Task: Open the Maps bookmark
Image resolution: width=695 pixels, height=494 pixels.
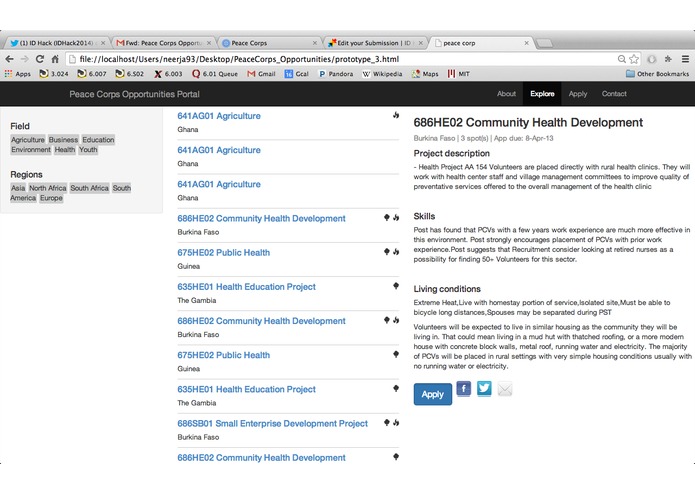Action: click(425, 74)
